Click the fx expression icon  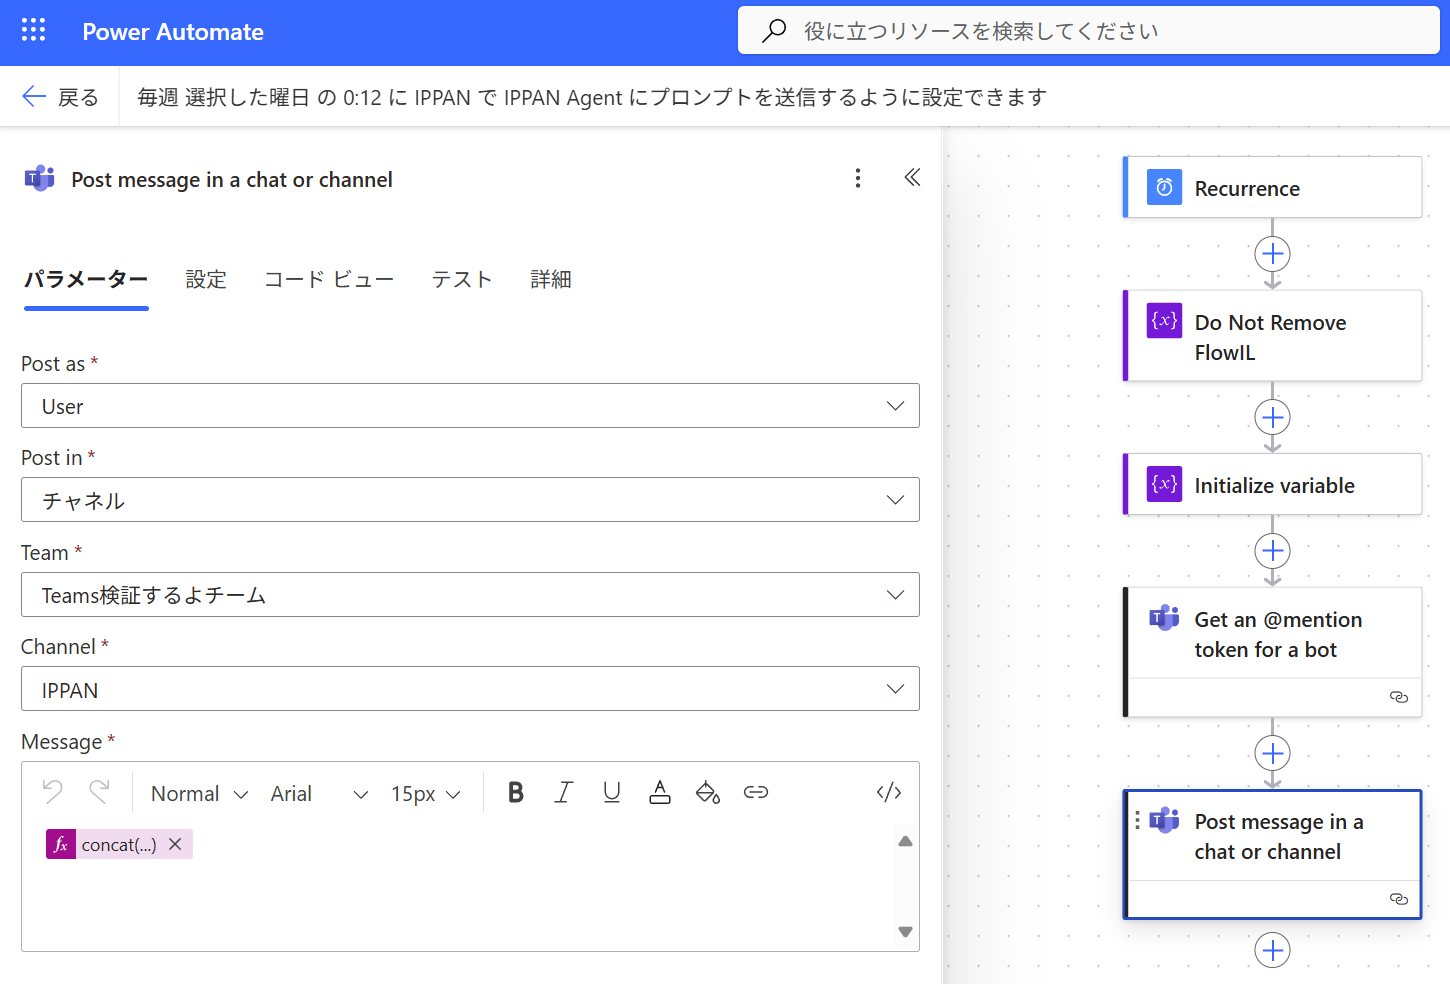point(61,844)
